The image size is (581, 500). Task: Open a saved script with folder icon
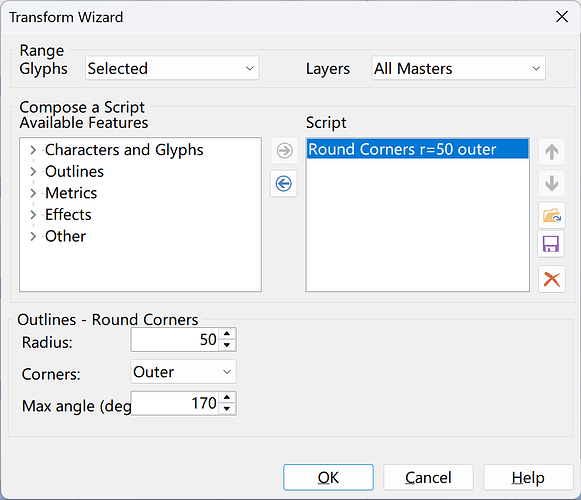click(552, 215)
